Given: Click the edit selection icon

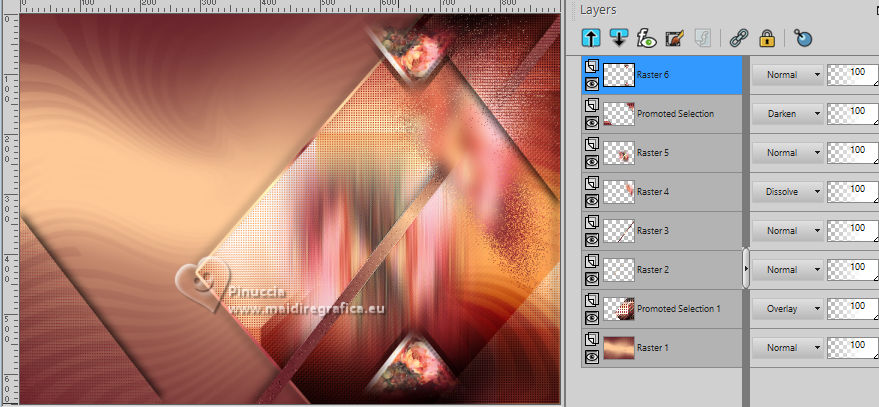Looking at the screenshot, I should (674, 38).
